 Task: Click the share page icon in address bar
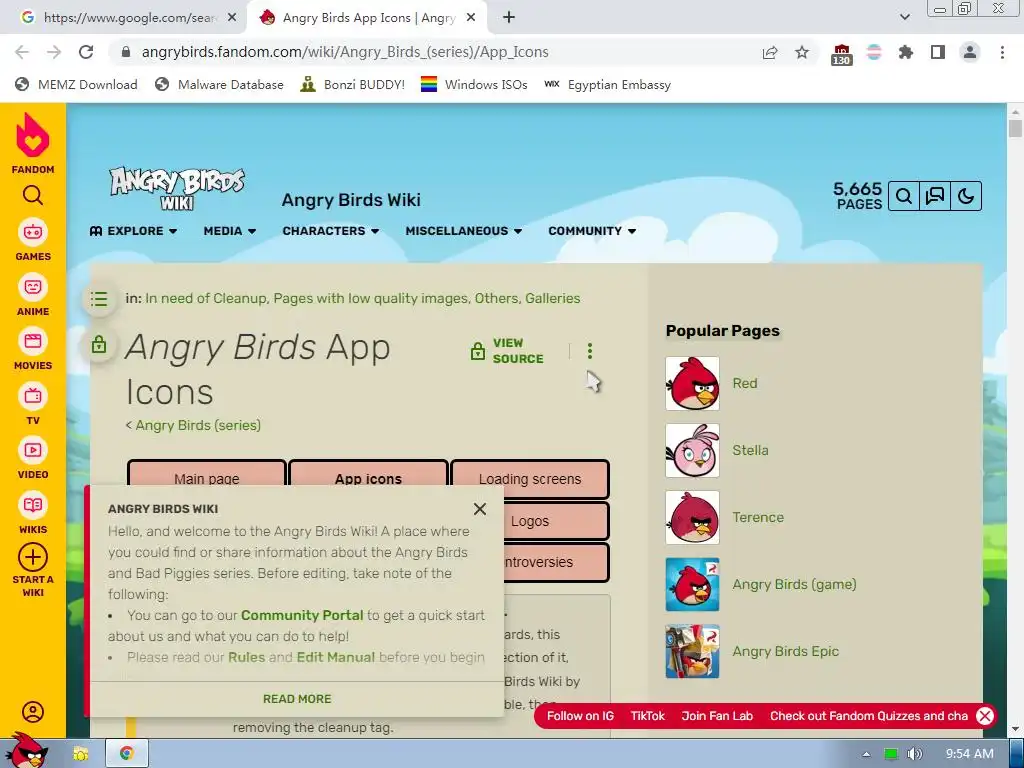770,52
